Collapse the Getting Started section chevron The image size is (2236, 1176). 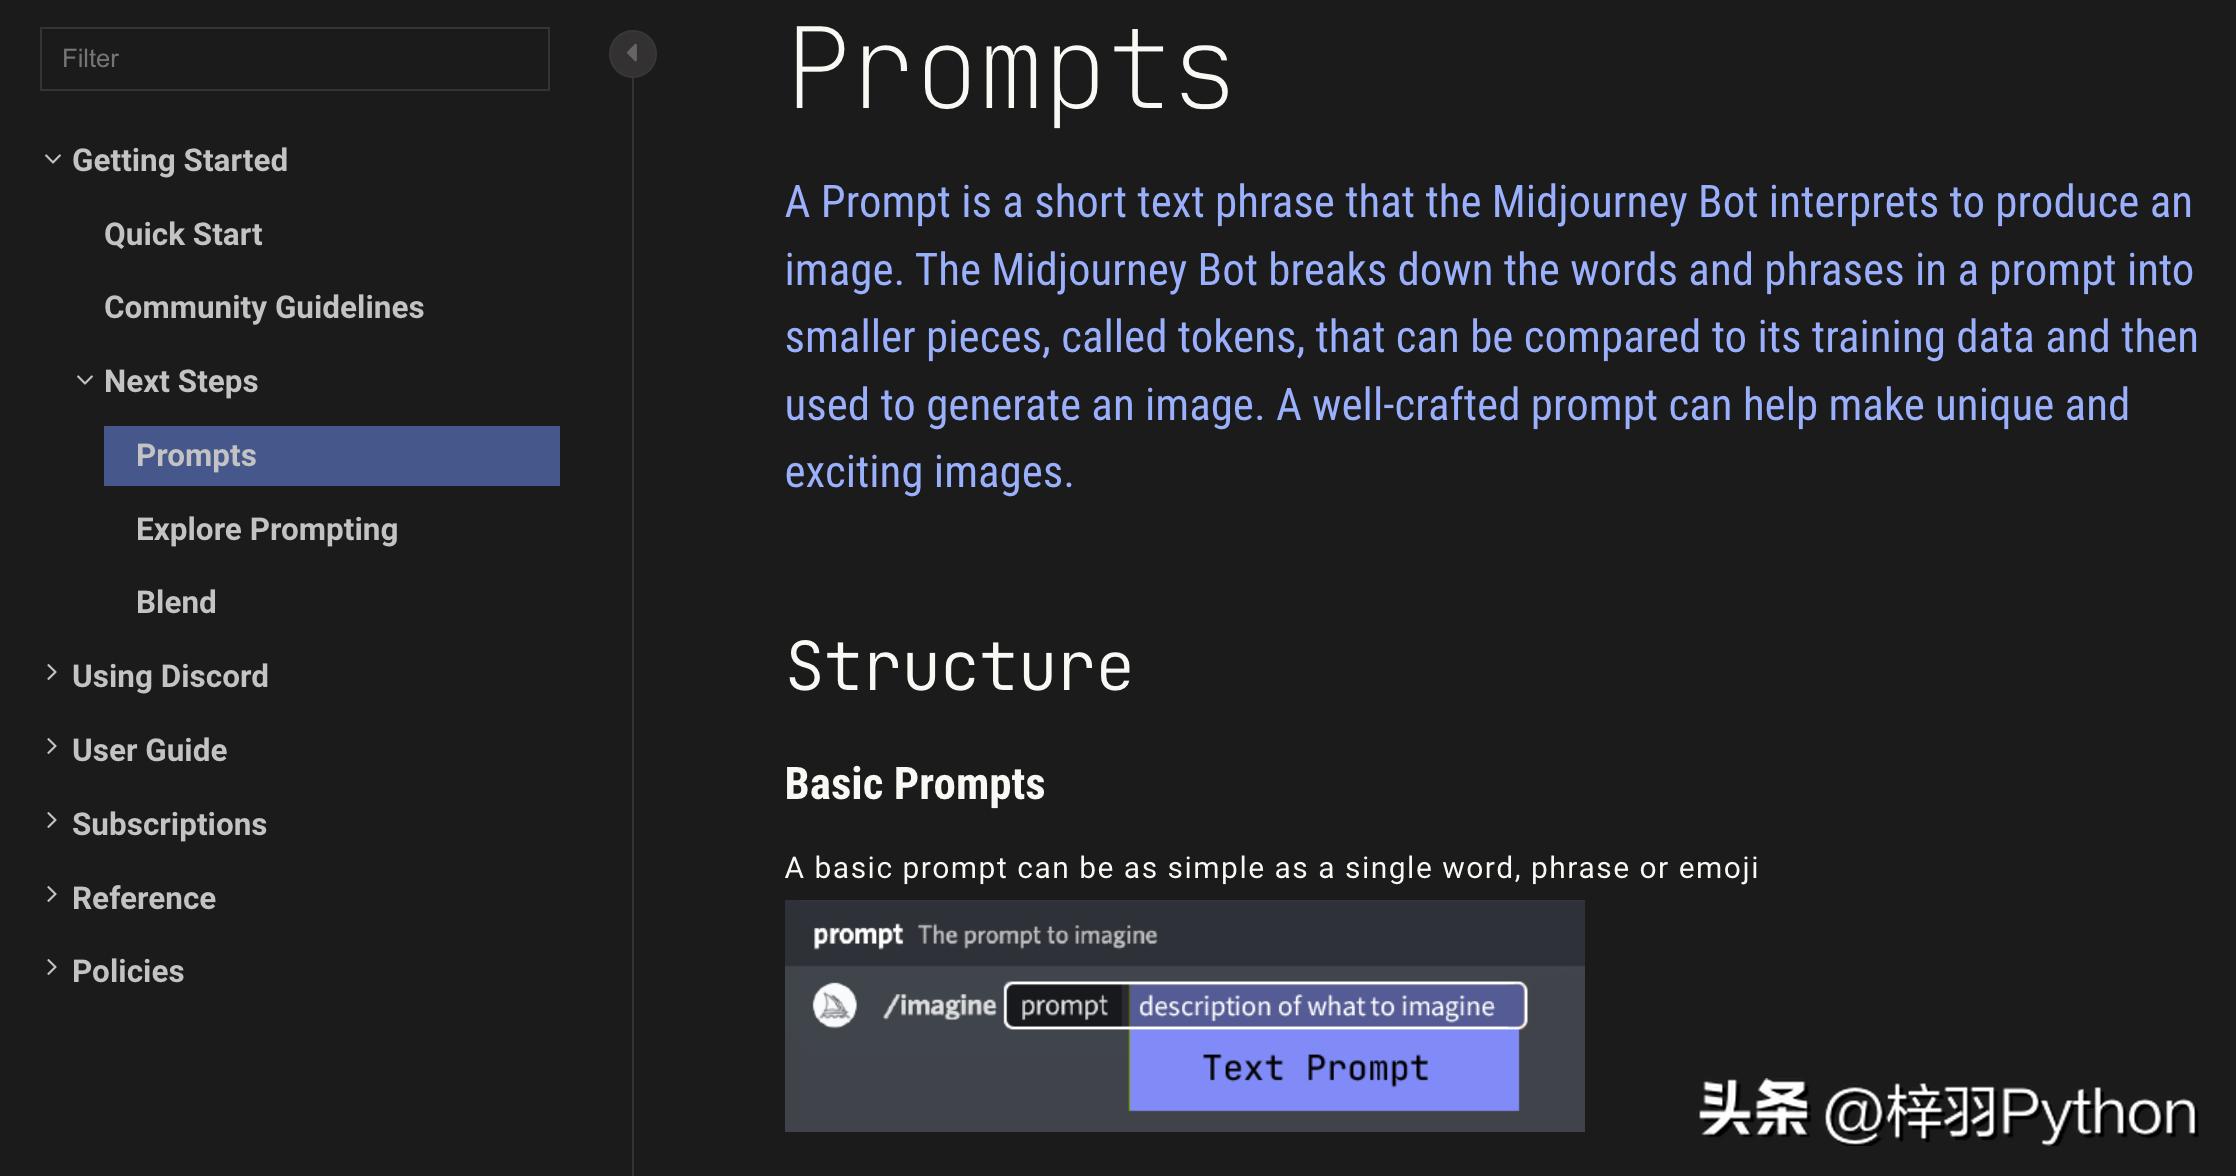(x=53, y=160)
